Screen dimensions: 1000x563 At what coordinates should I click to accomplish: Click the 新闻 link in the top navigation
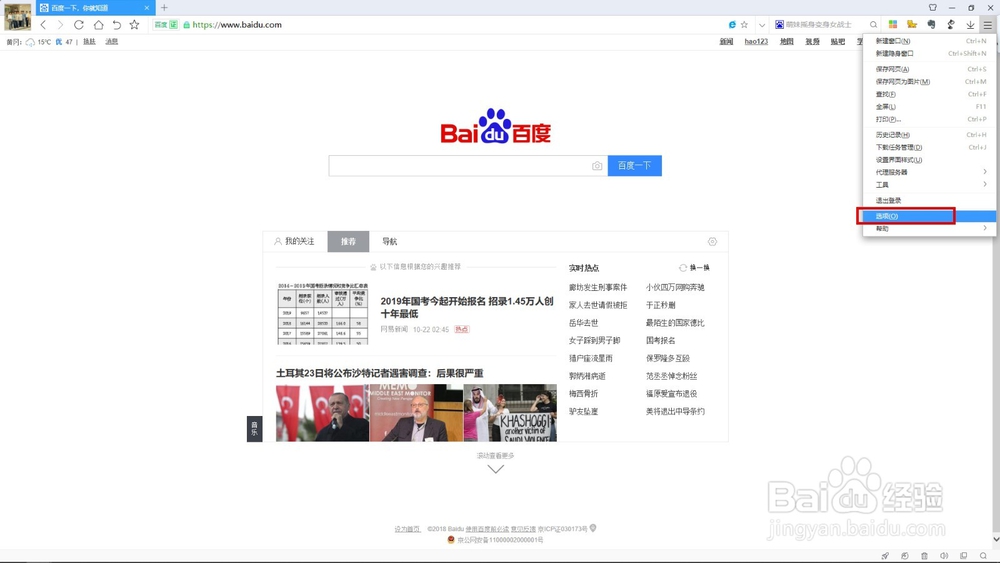(x=726, y=41)
